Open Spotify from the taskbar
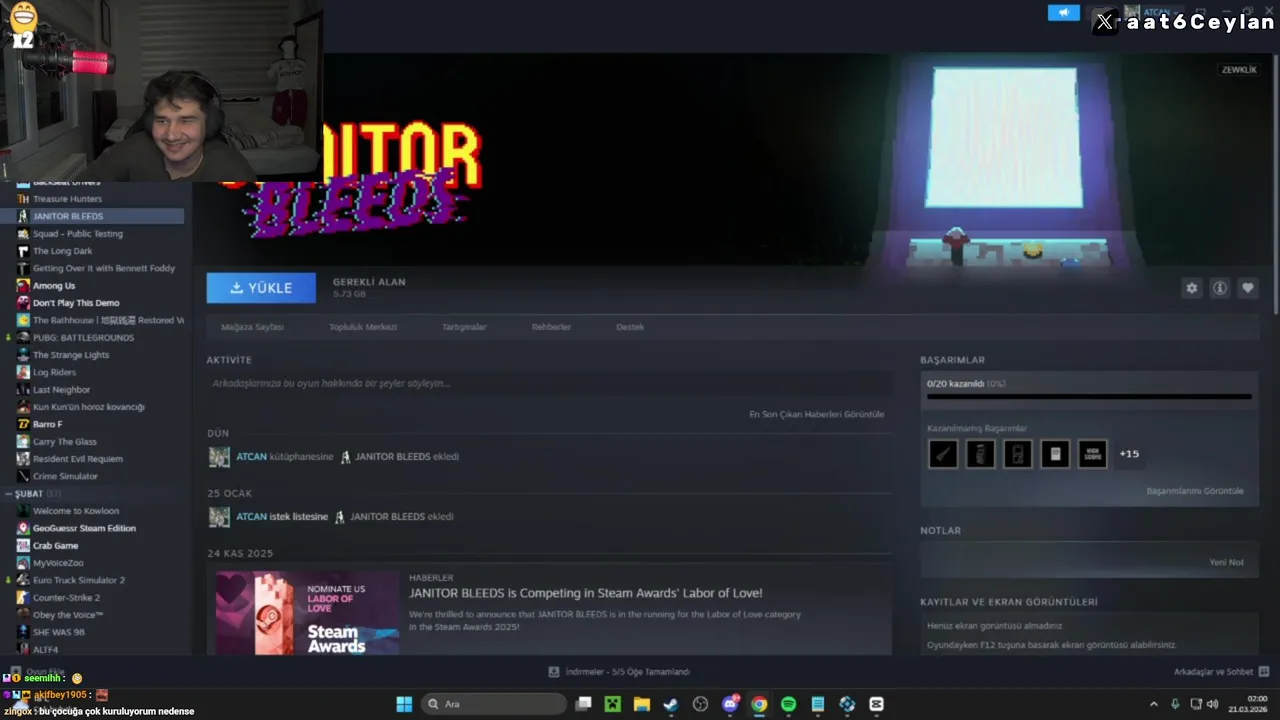Image resolution: width=1280 pixels, height=720 pixels. click(x=788, y=704)
